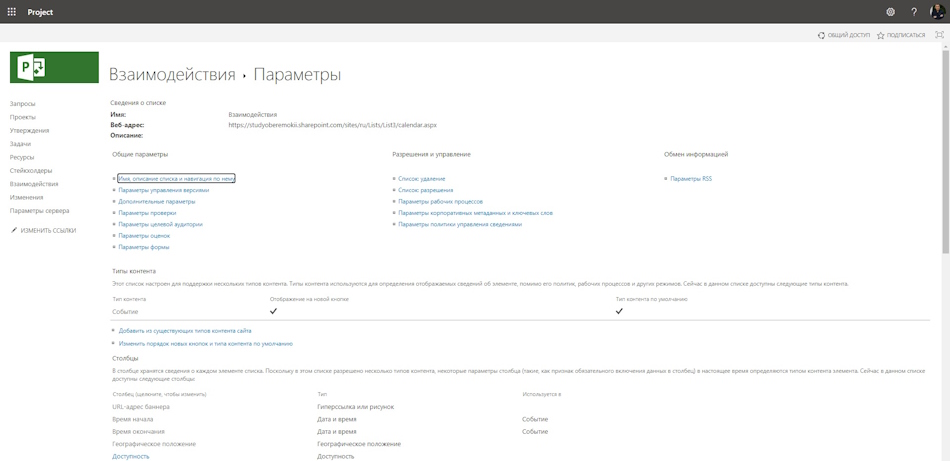Click Список: удаление link
The height and width of the screenshot is (461, 950).
point(422,179)
